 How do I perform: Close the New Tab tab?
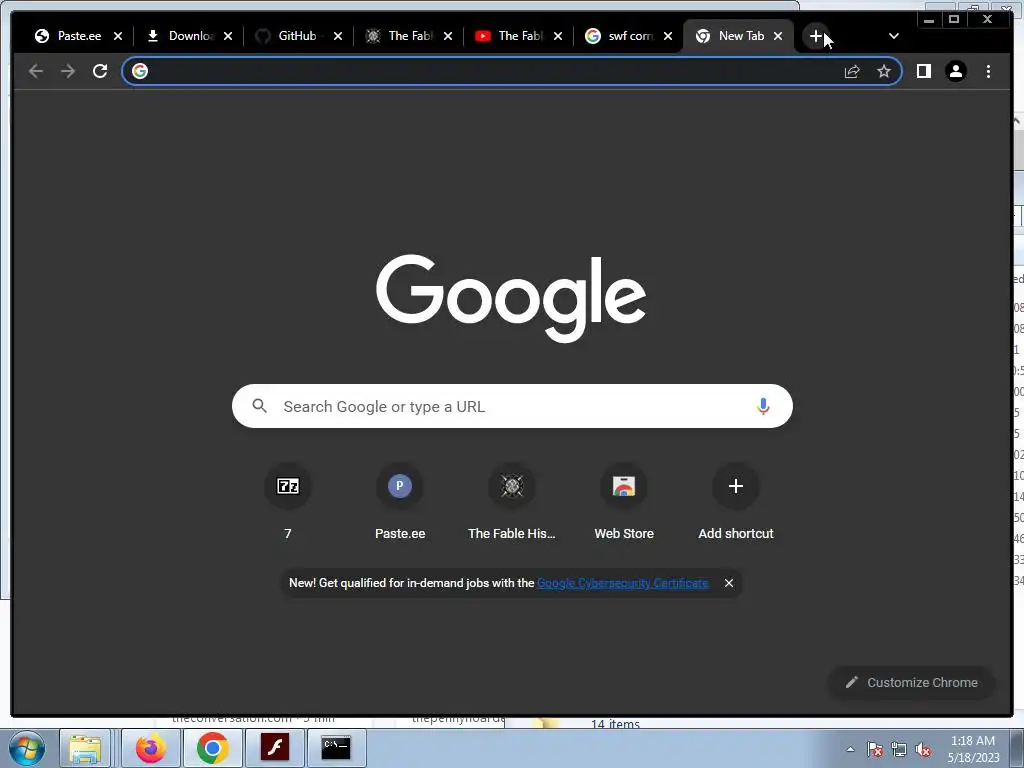[778, 36]
